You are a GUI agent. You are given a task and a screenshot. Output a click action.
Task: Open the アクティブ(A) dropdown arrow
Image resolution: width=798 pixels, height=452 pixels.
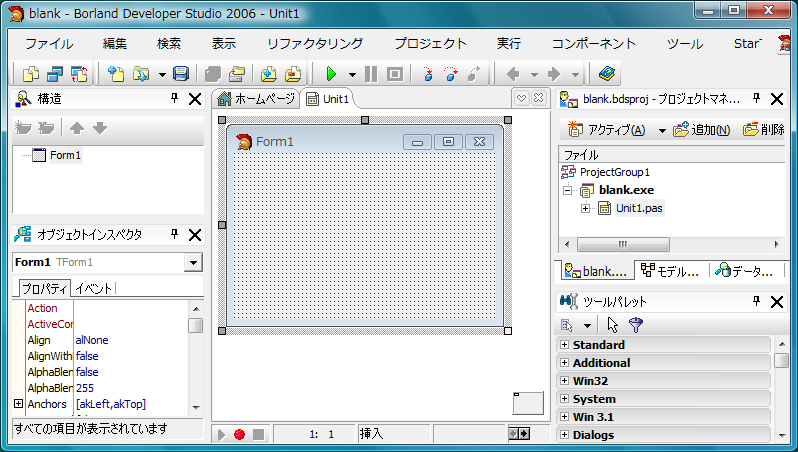662,131
